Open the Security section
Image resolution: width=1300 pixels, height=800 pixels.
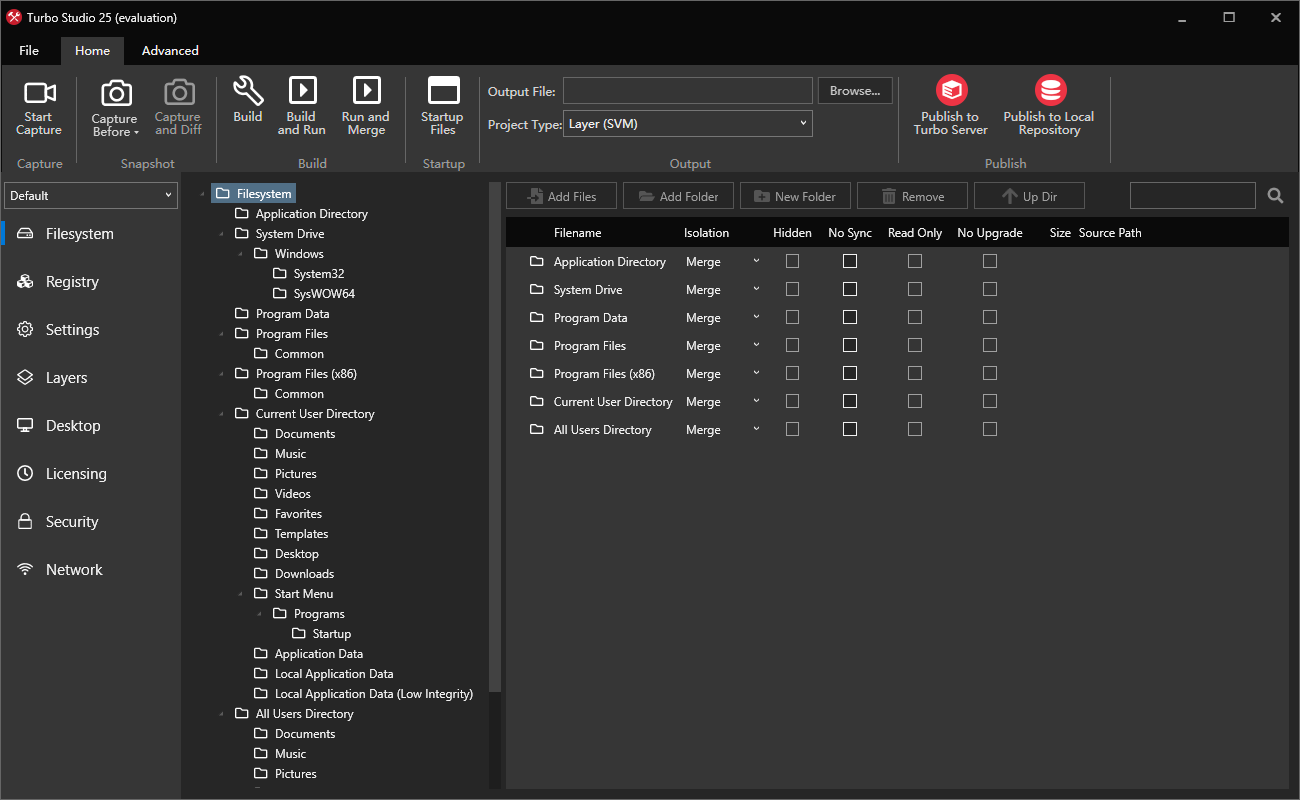[x=91, y=522]
